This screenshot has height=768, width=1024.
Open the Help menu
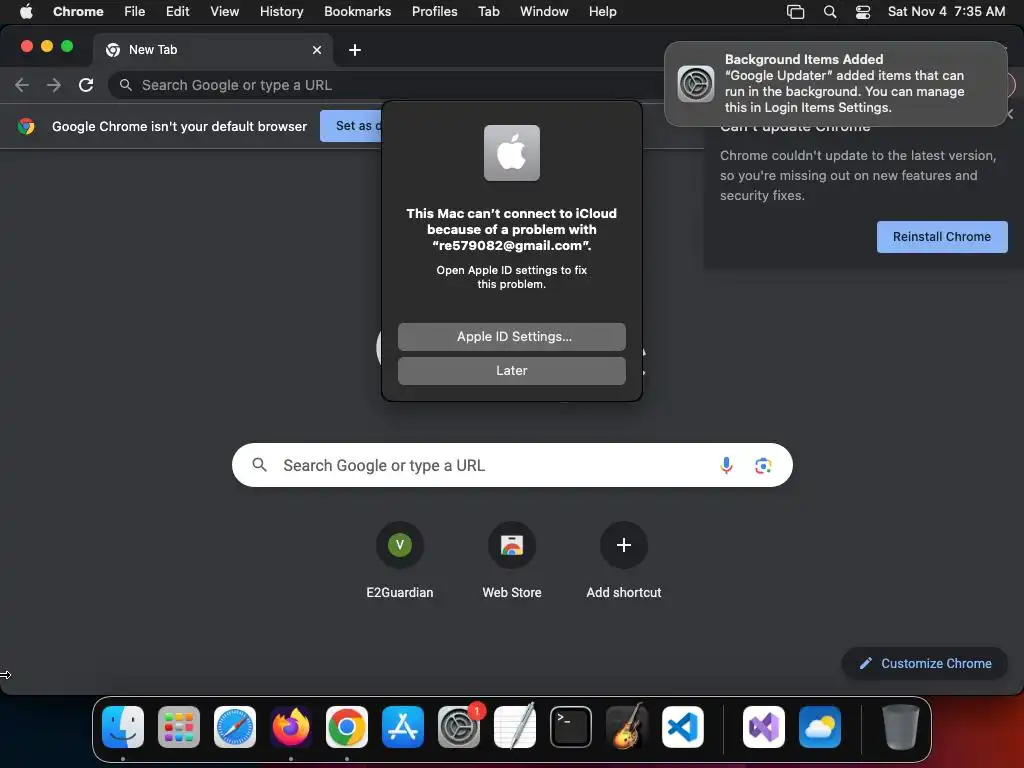(602, 11)
